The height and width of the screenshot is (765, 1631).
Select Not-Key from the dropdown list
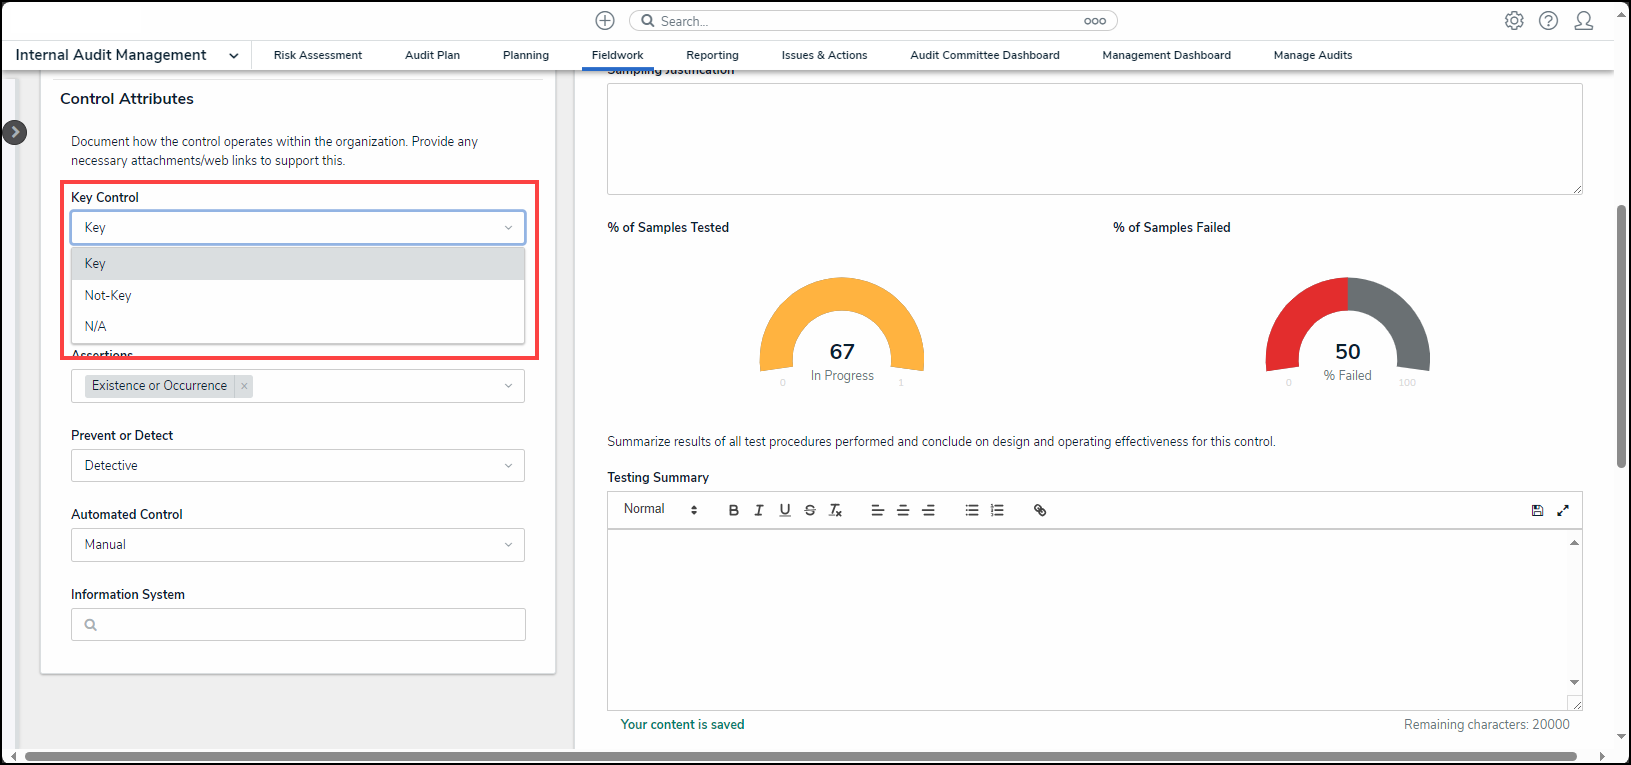(108, 295)
